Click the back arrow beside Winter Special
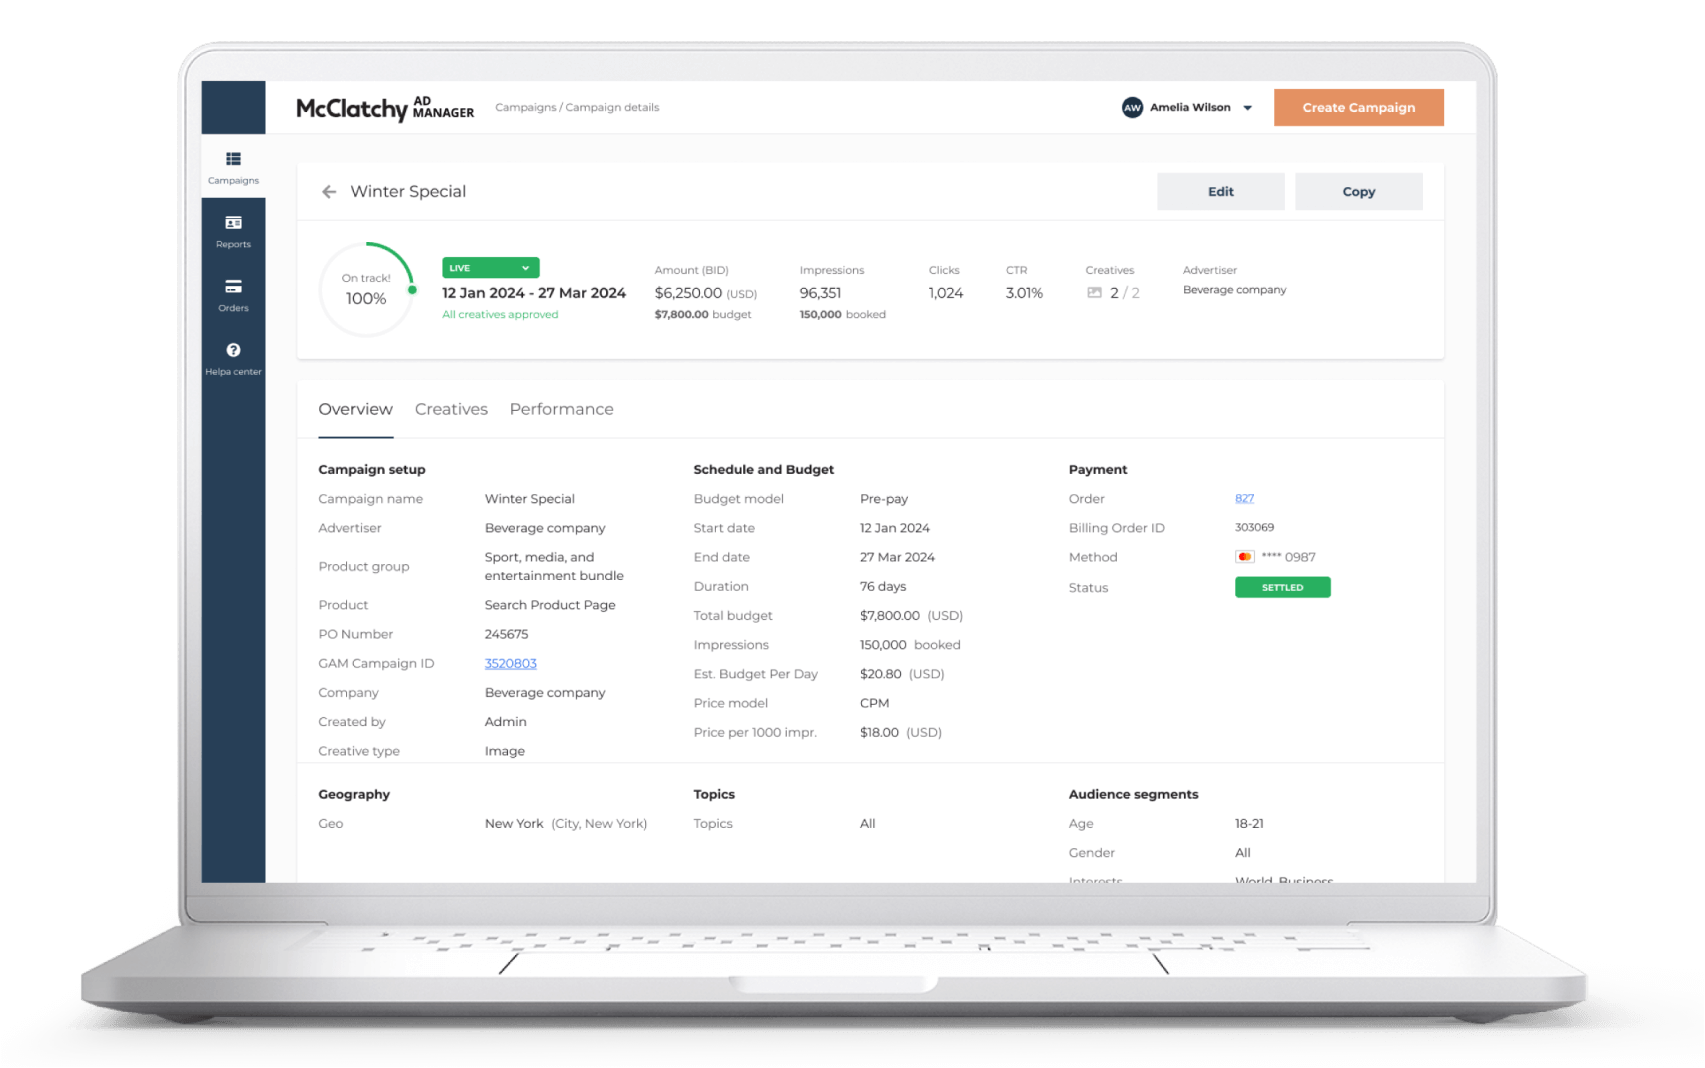This screenshot has width=1705, height=1068. point(329,192)
